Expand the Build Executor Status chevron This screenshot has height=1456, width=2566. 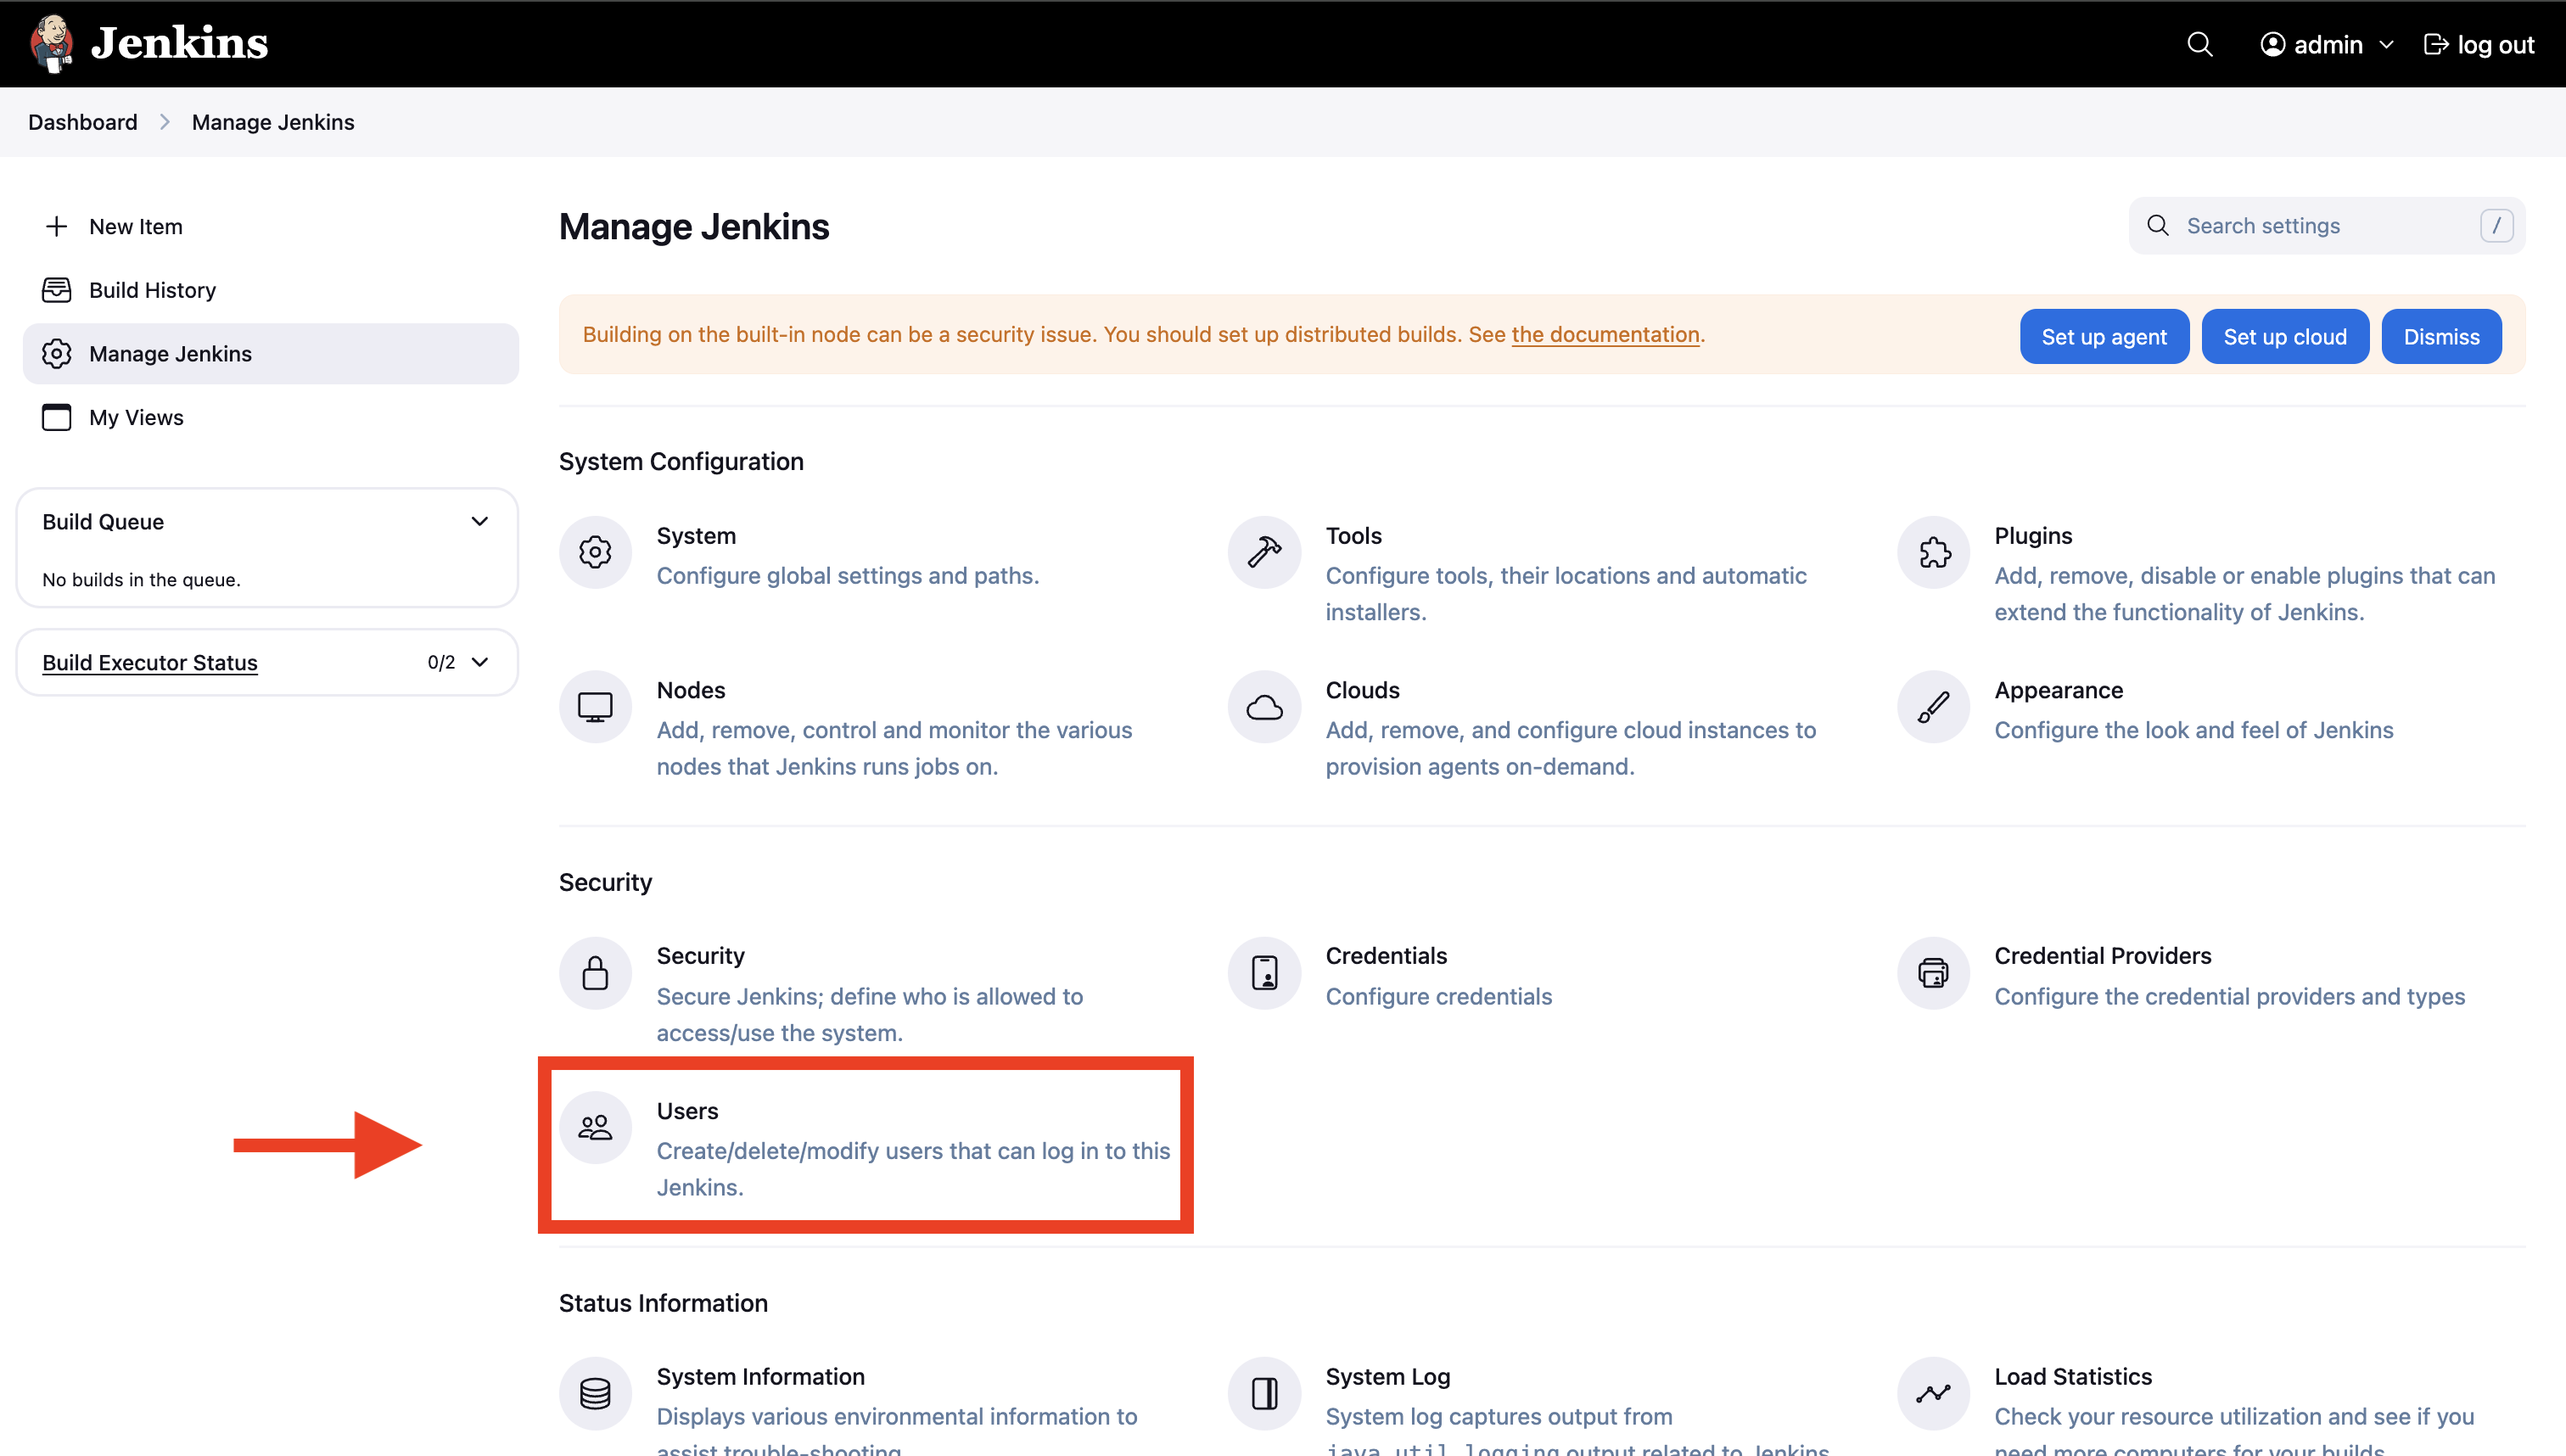click(480, 662)
